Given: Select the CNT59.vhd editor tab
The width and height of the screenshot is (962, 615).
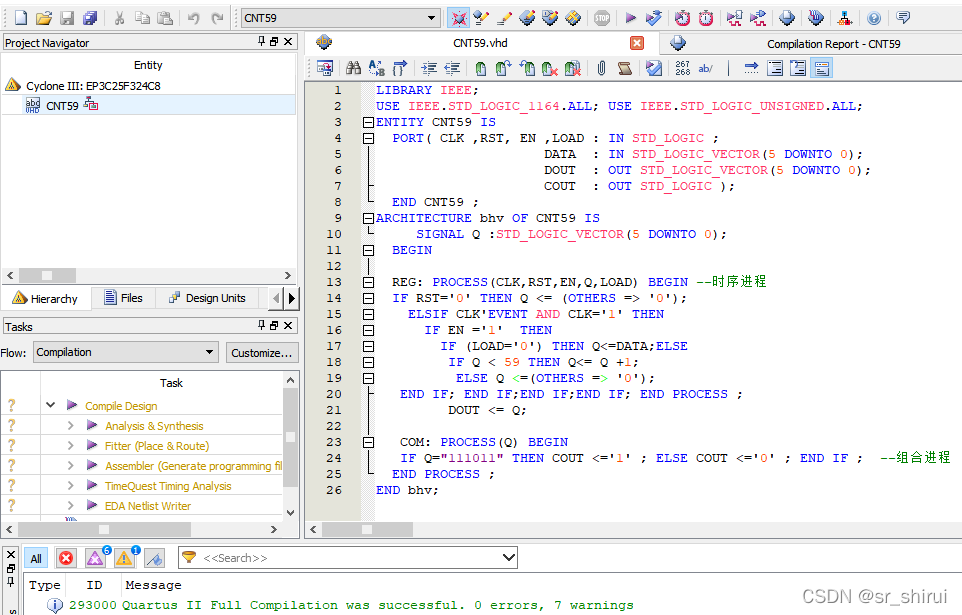Looking at the screenshot, I should 480,43.
